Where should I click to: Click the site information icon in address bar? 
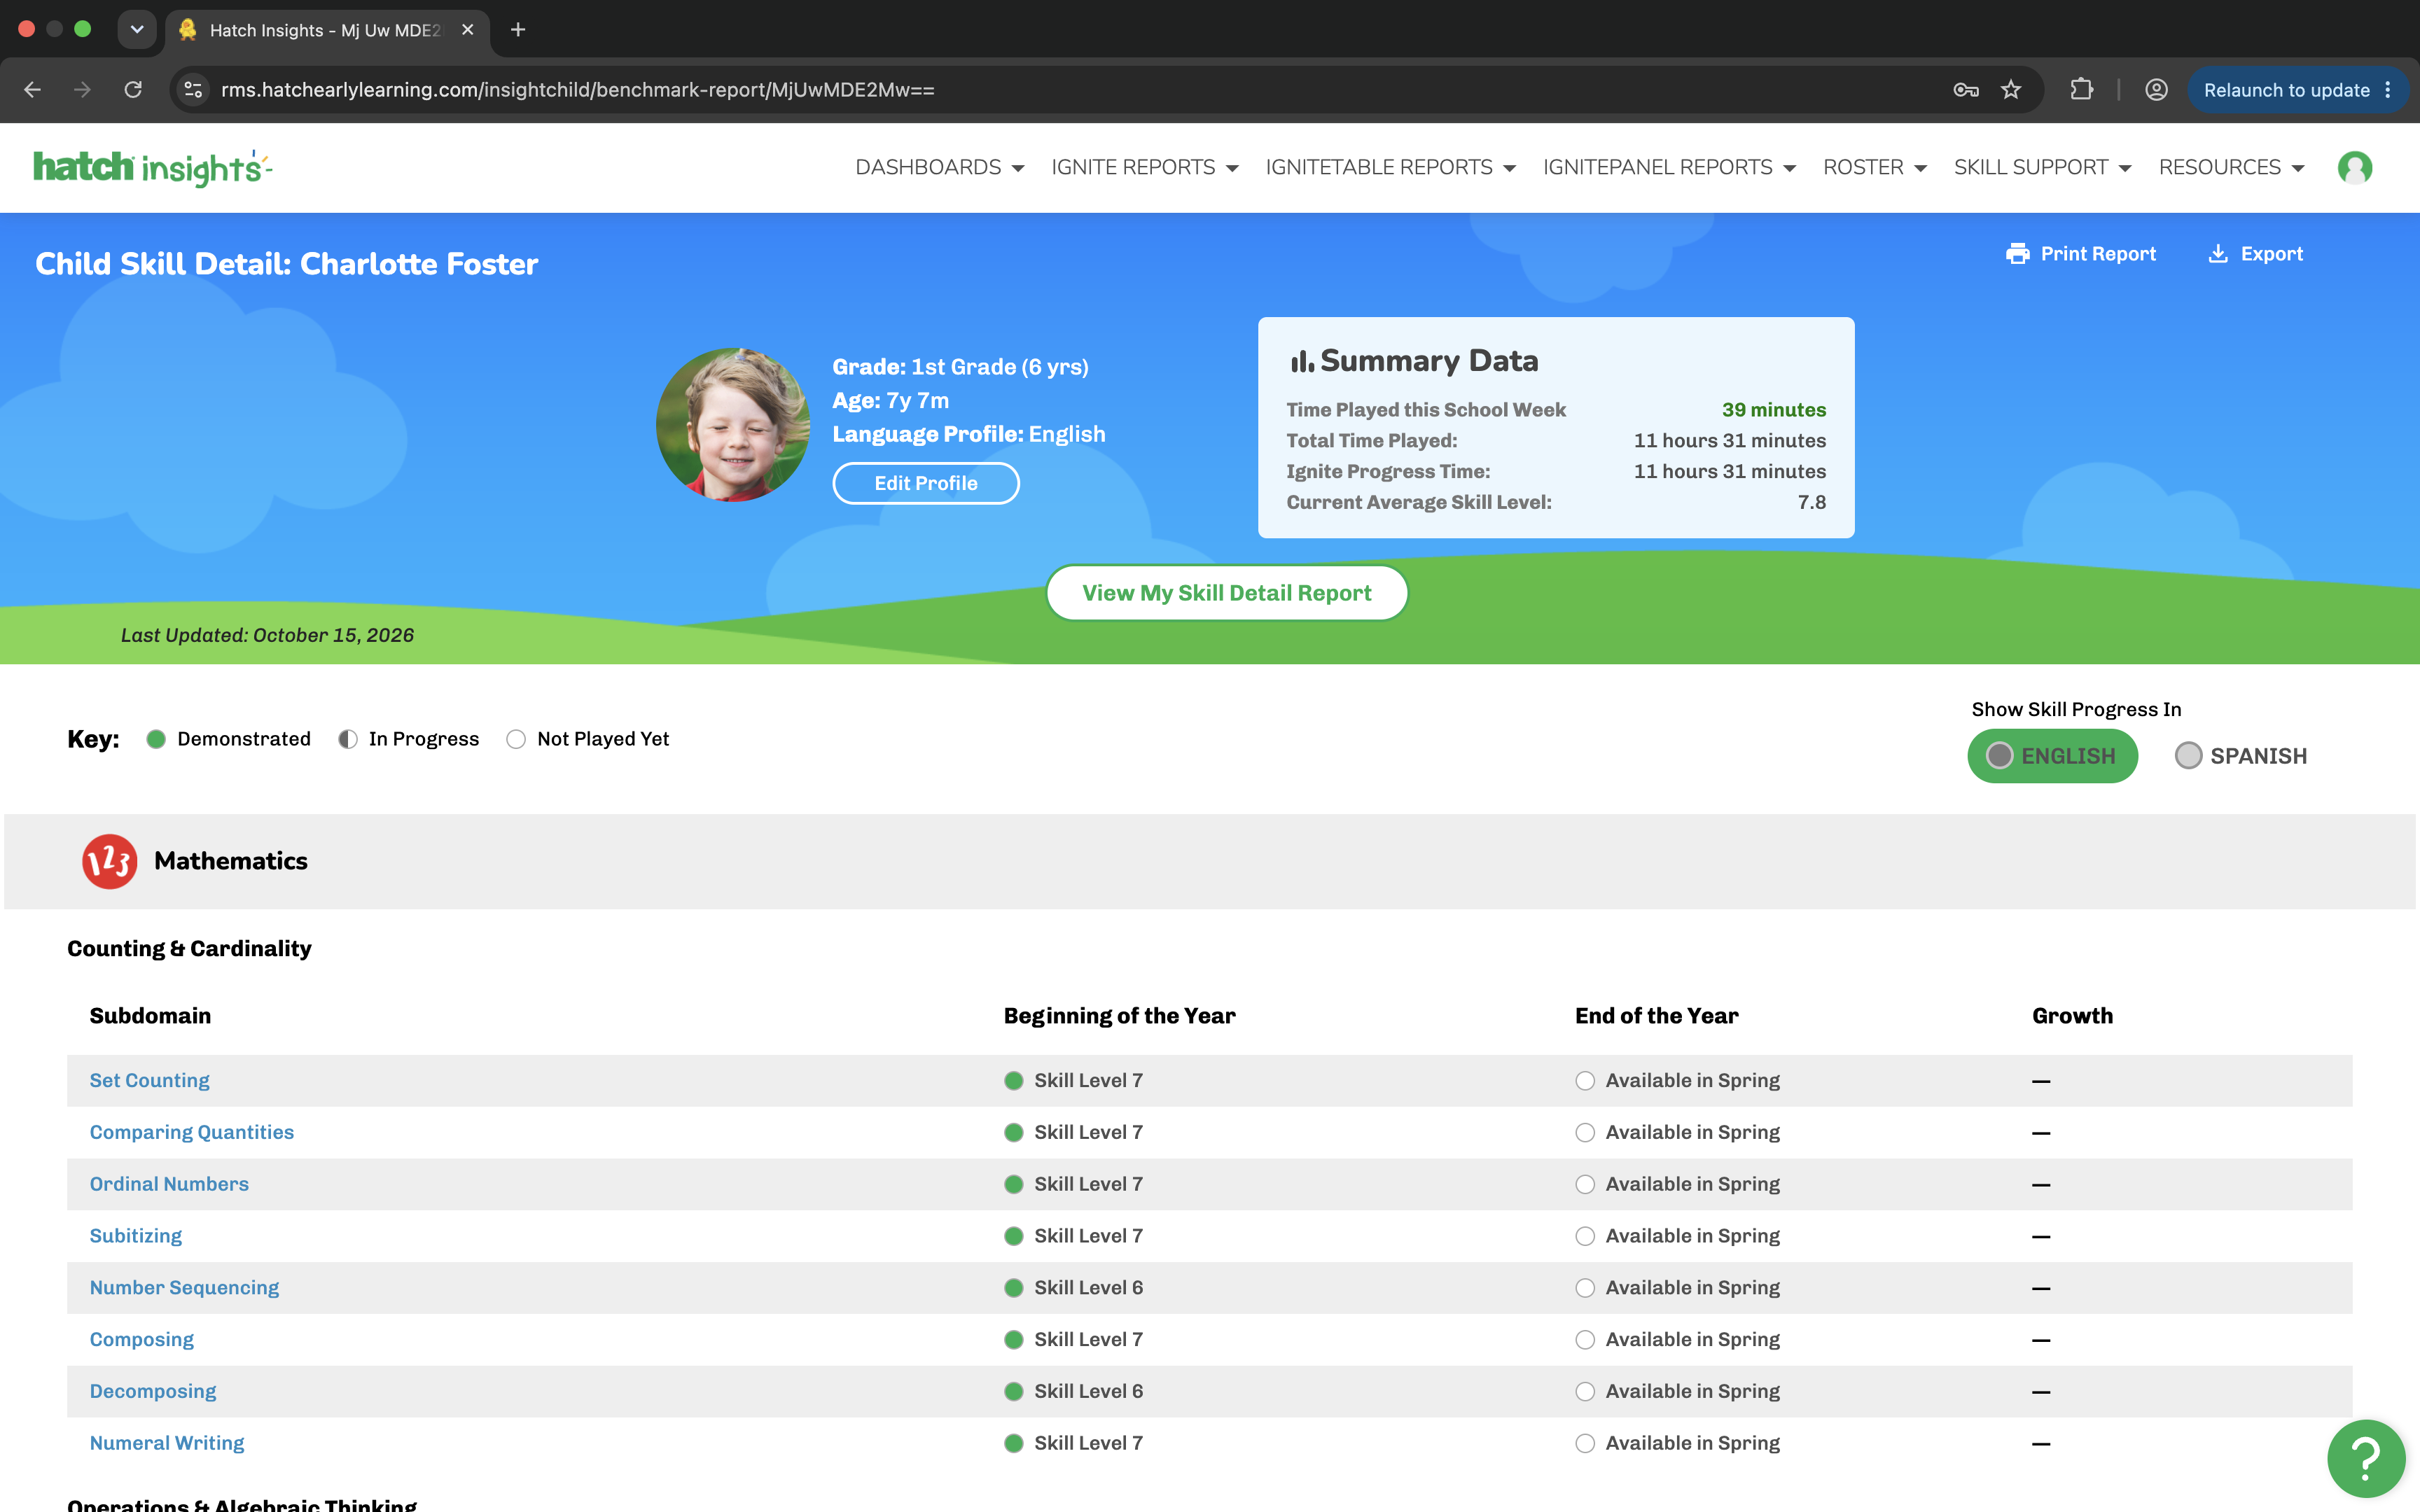[x=193, y=90]
